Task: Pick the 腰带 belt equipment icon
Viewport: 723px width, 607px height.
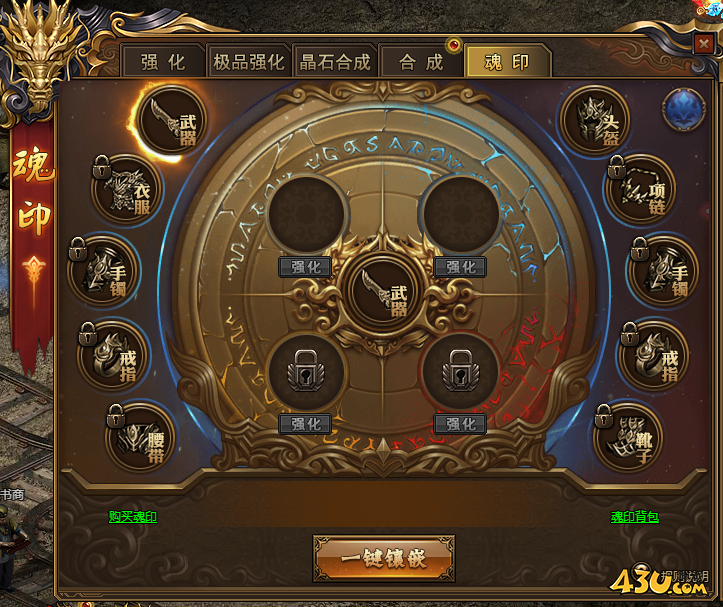Action: pos(140,438)
